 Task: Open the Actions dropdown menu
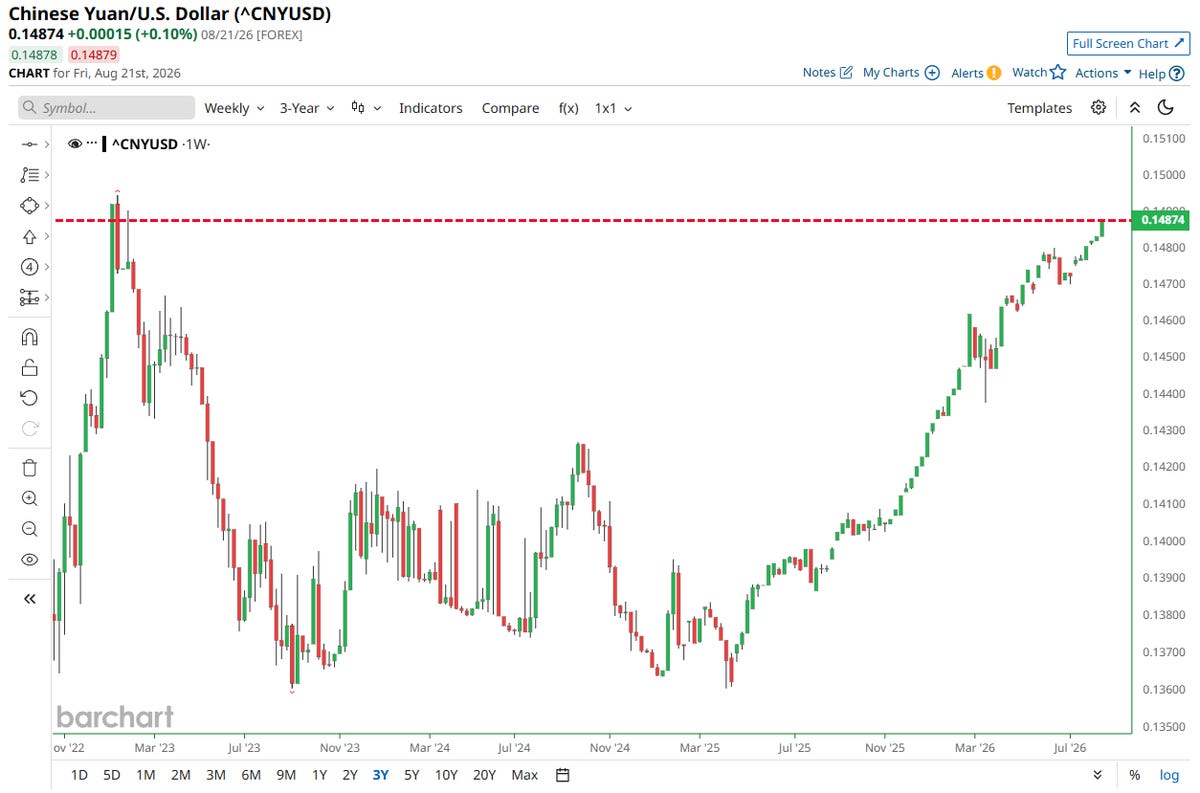coord(1103,73)
